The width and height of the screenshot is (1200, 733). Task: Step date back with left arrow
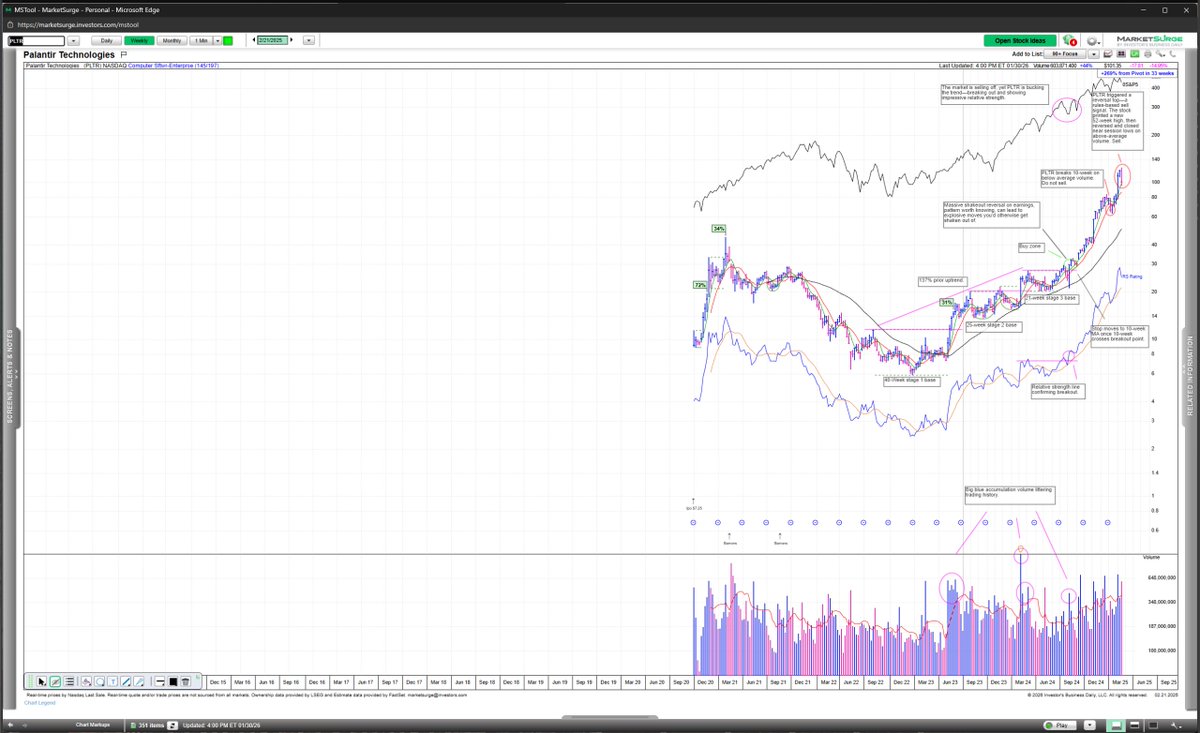click(x=254, y=40)
